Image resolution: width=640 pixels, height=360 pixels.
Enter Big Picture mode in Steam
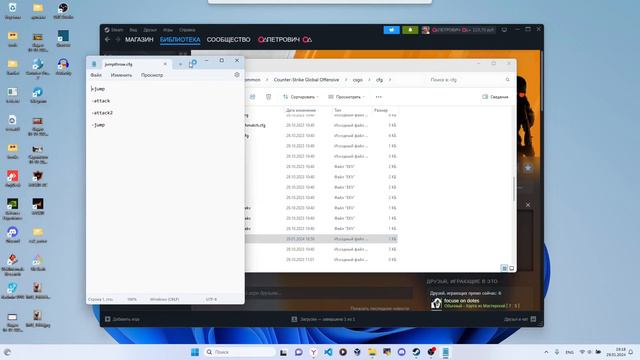504,30
